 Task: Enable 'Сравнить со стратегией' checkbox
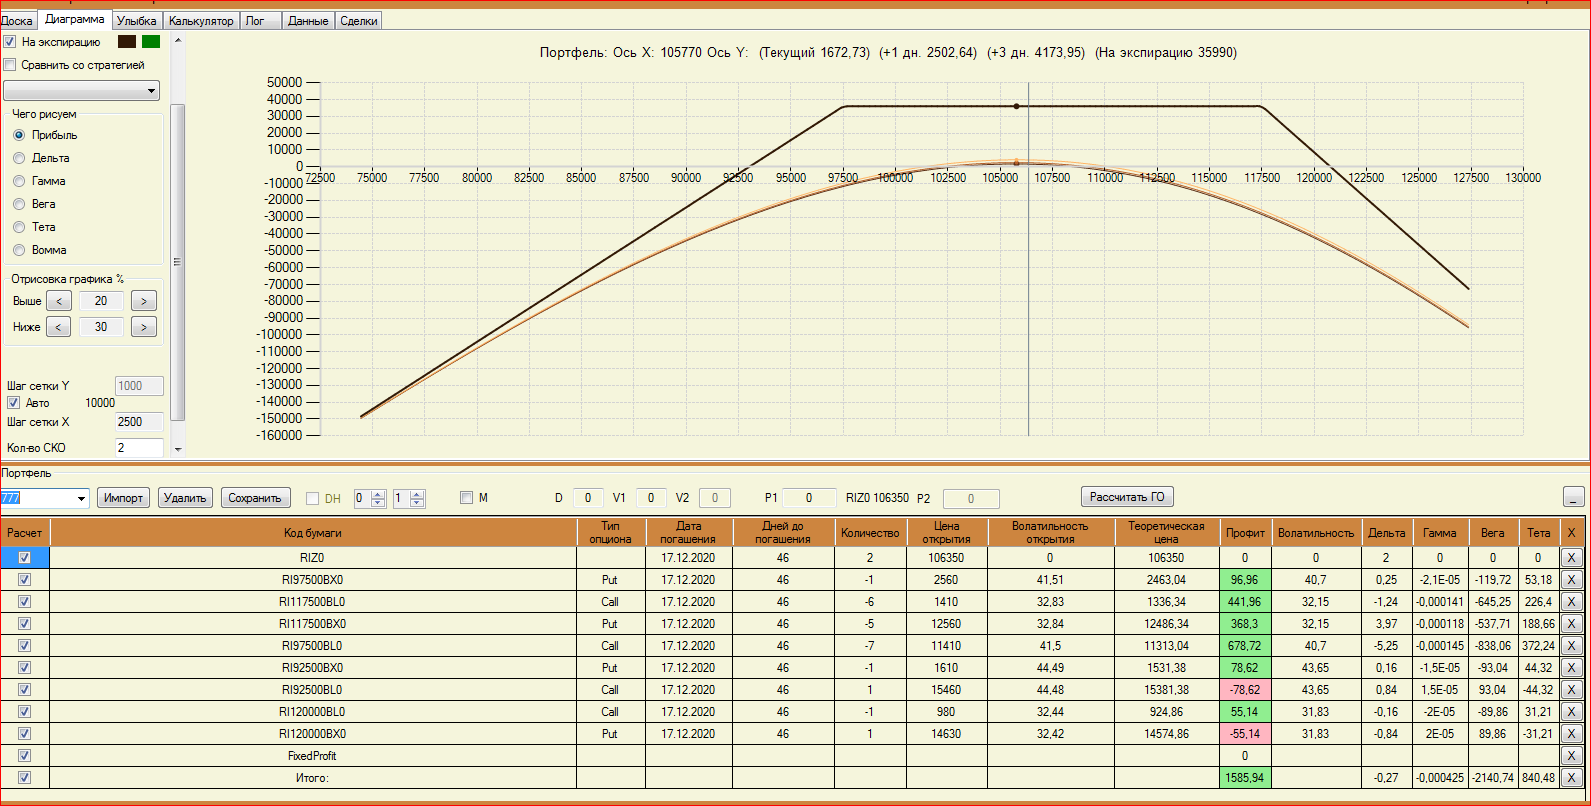pyautogui.click(x=10, y=65)
